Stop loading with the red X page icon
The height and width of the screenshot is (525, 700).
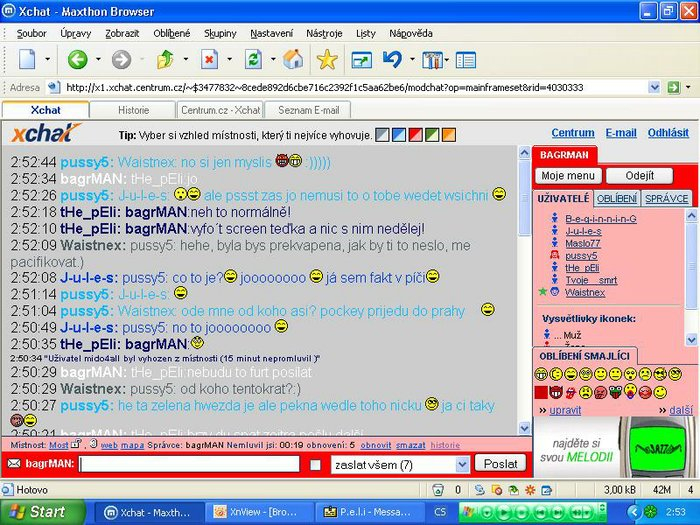(209, 59)
